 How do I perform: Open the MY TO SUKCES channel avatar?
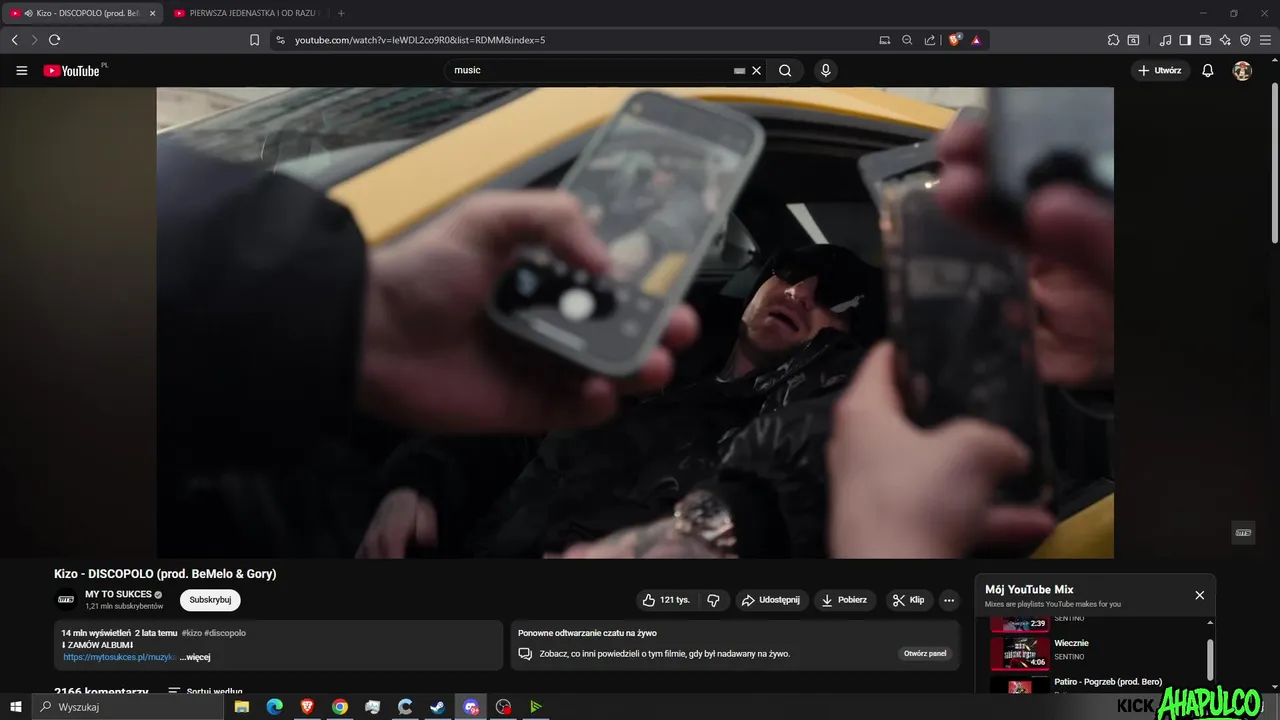(65, 600)
